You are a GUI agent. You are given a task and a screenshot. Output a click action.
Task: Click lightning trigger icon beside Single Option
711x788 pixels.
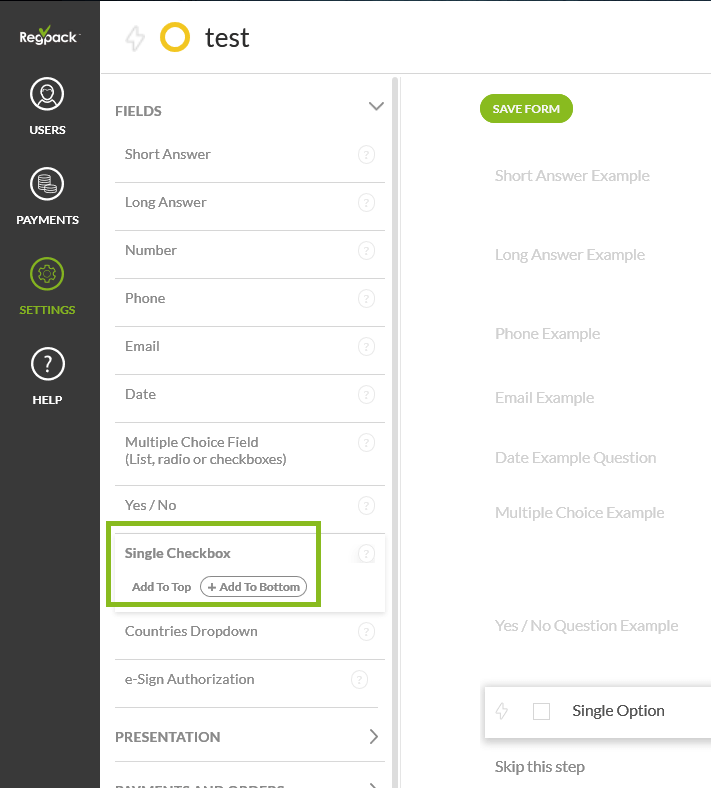[502, 711]
